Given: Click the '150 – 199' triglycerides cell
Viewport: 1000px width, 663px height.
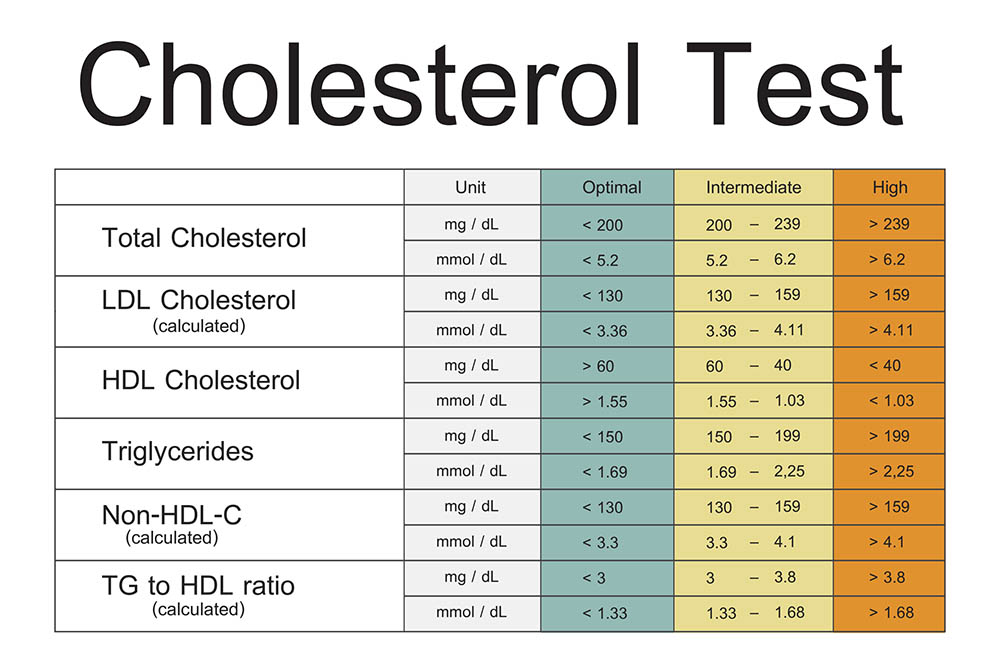Looking at the screenshot, I should point(753,436).
